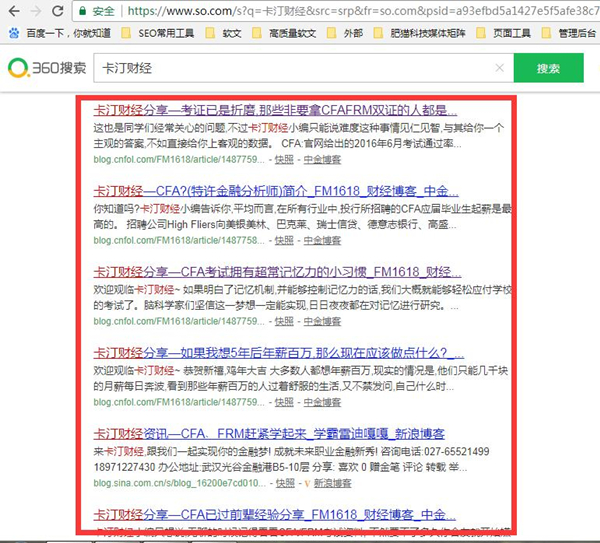The height and width of the screenshot is (543, 600).
Task: Open the 肥猫科技媒体矩阵 bookmark folder
Action: pyautogui.click(x=419, y=33)
